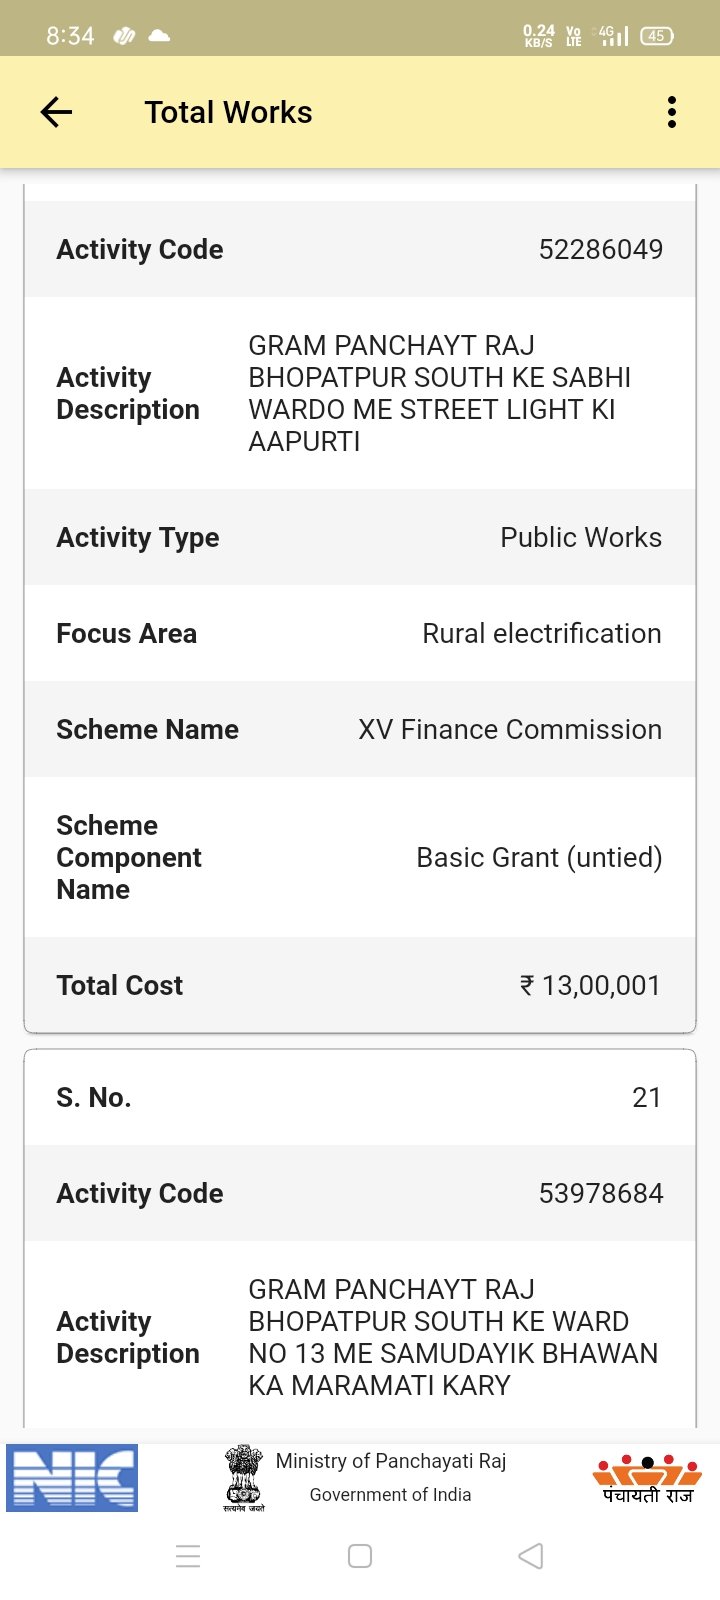Tap the cloud icon in status bar
720x1600 pixels.
(159, 36)
